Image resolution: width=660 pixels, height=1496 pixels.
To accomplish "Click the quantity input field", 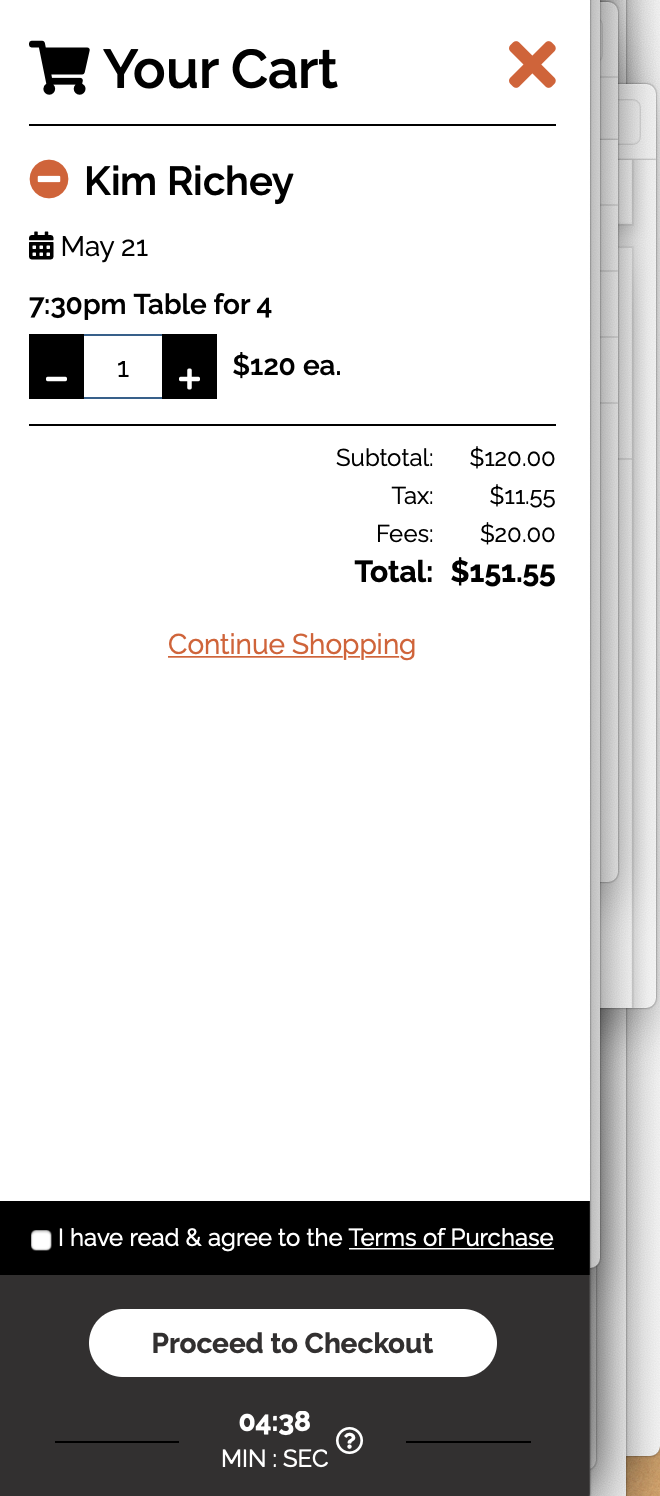I will pos(123,367).
